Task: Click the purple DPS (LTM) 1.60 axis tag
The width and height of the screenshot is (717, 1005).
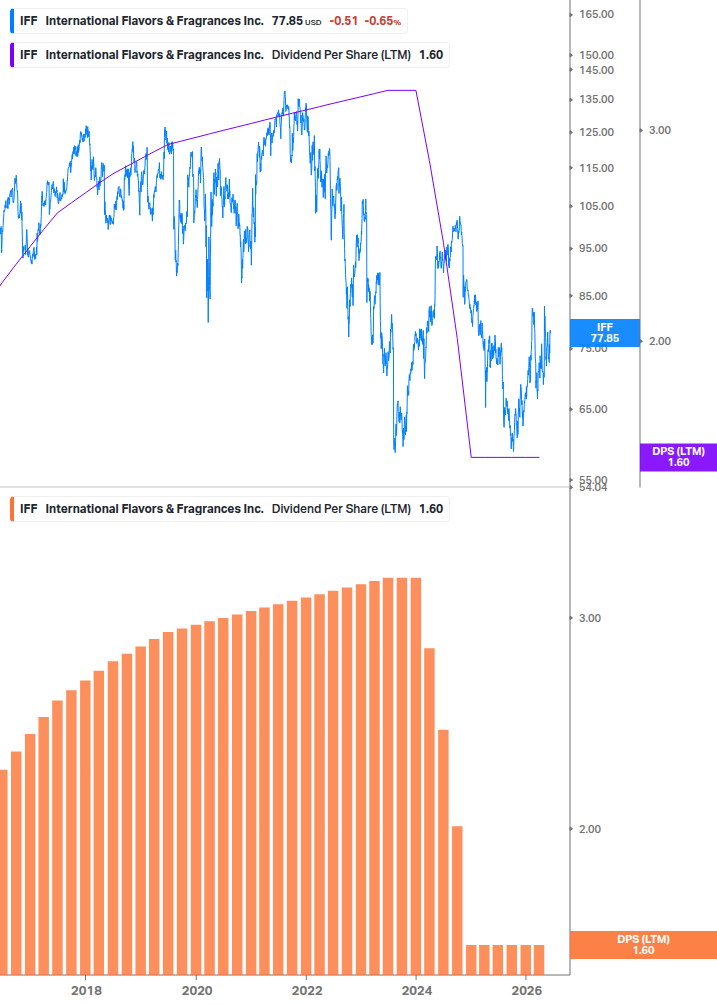Action: pyautogui.click(x=678, y=457)
